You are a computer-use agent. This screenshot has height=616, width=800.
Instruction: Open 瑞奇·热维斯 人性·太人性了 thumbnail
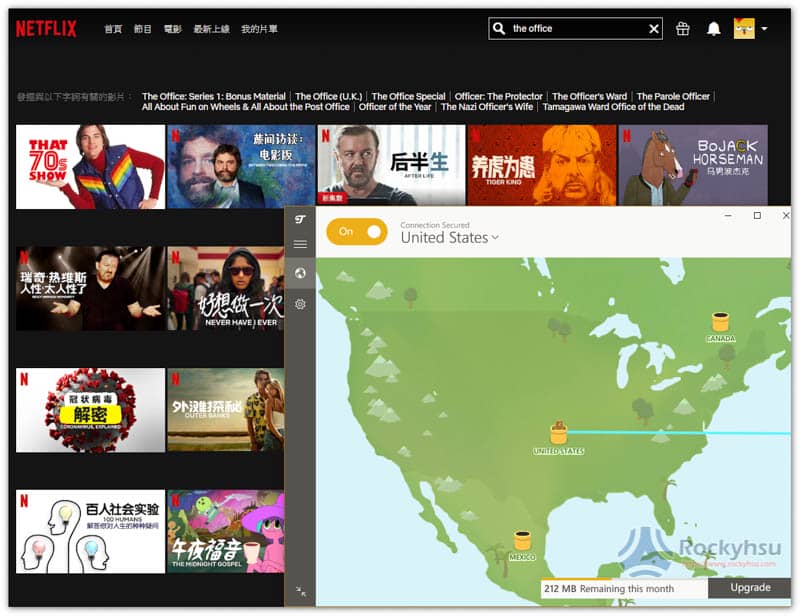[x=90, y=288]
